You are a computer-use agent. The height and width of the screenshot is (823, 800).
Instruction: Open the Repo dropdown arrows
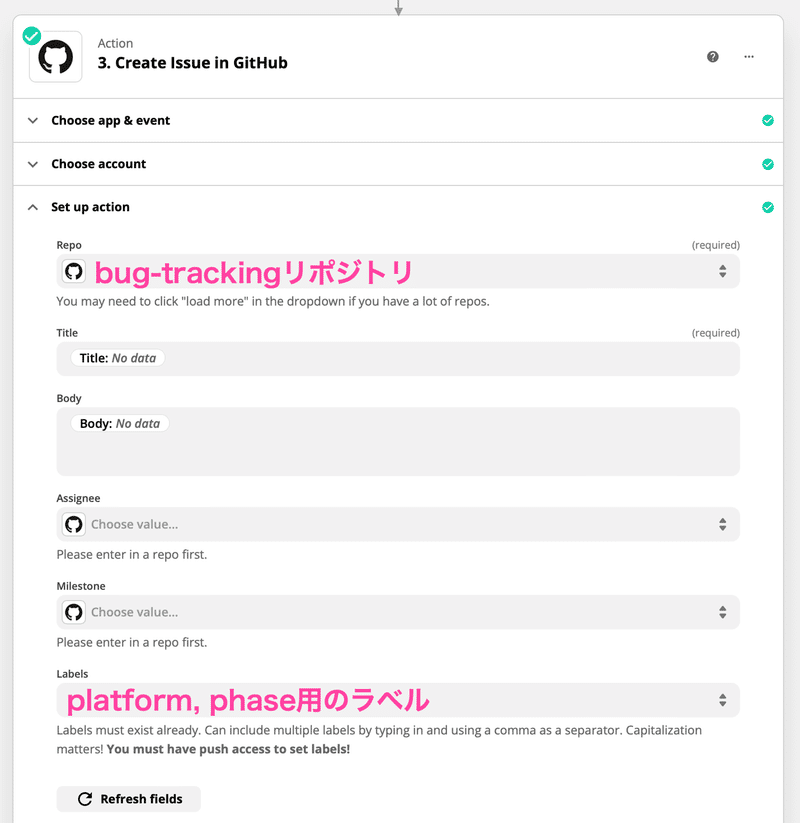[723, 271]
